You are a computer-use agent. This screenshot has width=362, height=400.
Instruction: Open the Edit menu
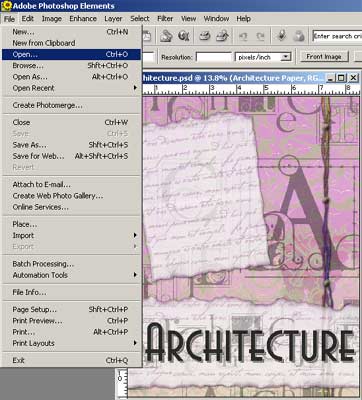[x=27, y=19]
